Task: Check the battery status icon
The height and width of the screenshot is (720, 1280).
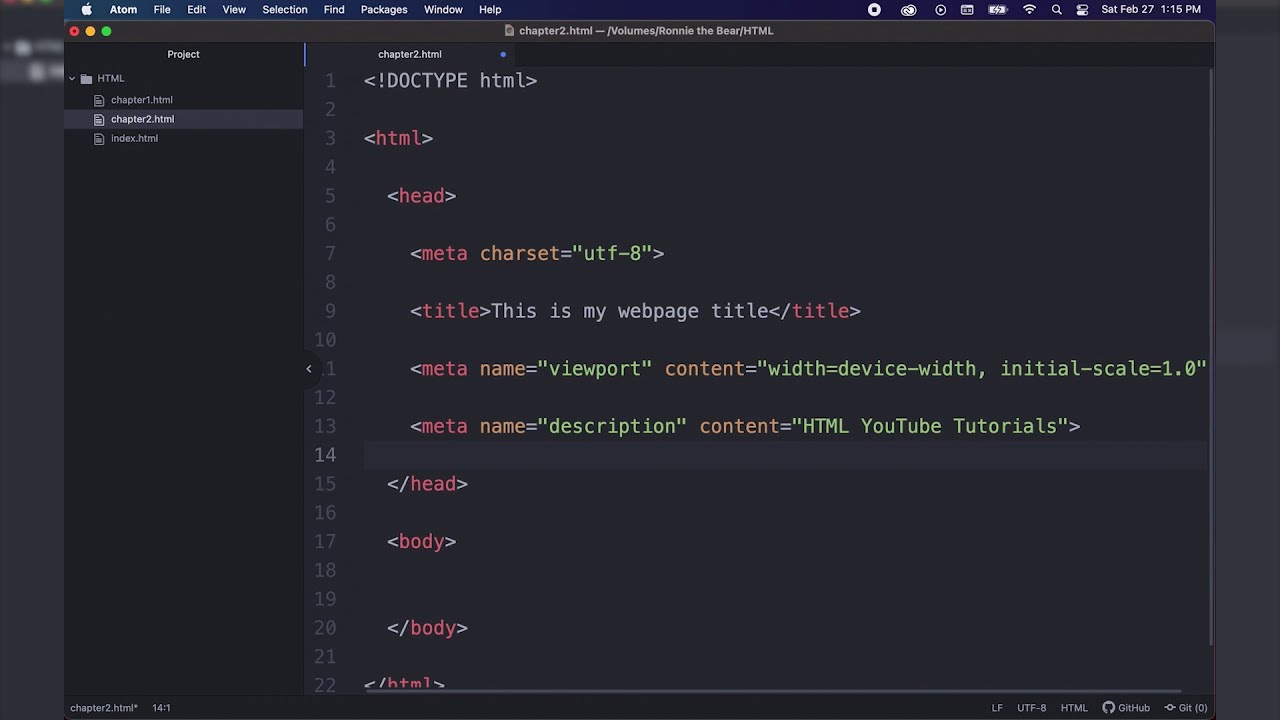Action: [998, 10]
